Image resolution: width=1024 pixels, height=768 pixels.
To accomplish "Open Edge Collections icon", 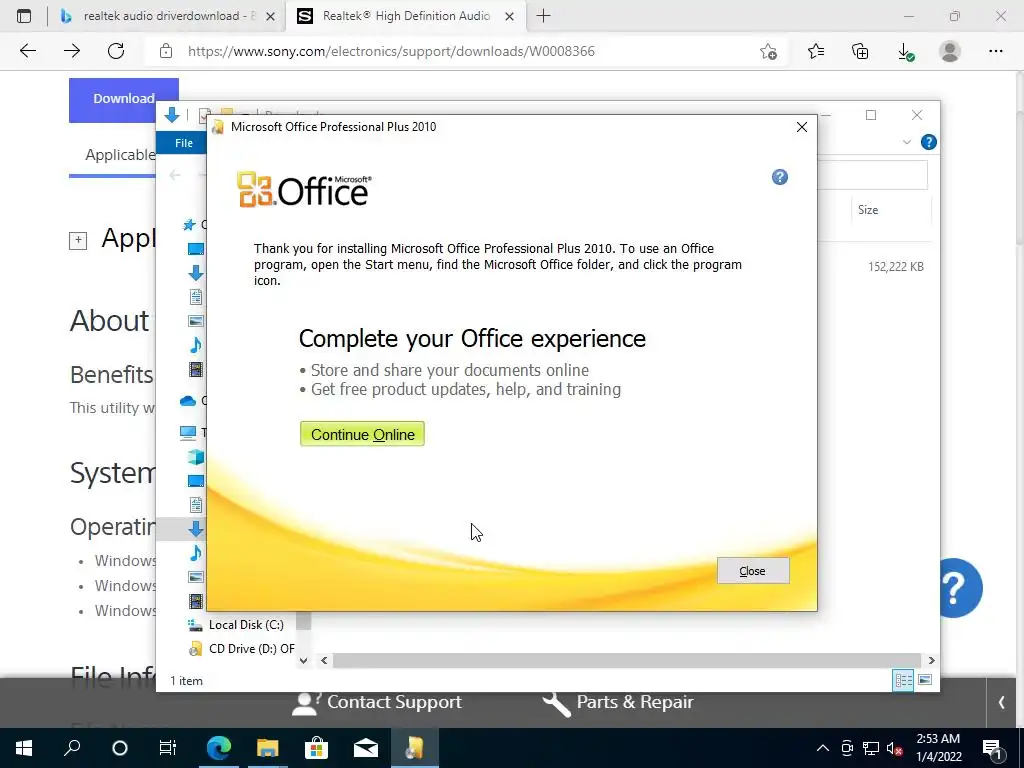I will [860, 51].
